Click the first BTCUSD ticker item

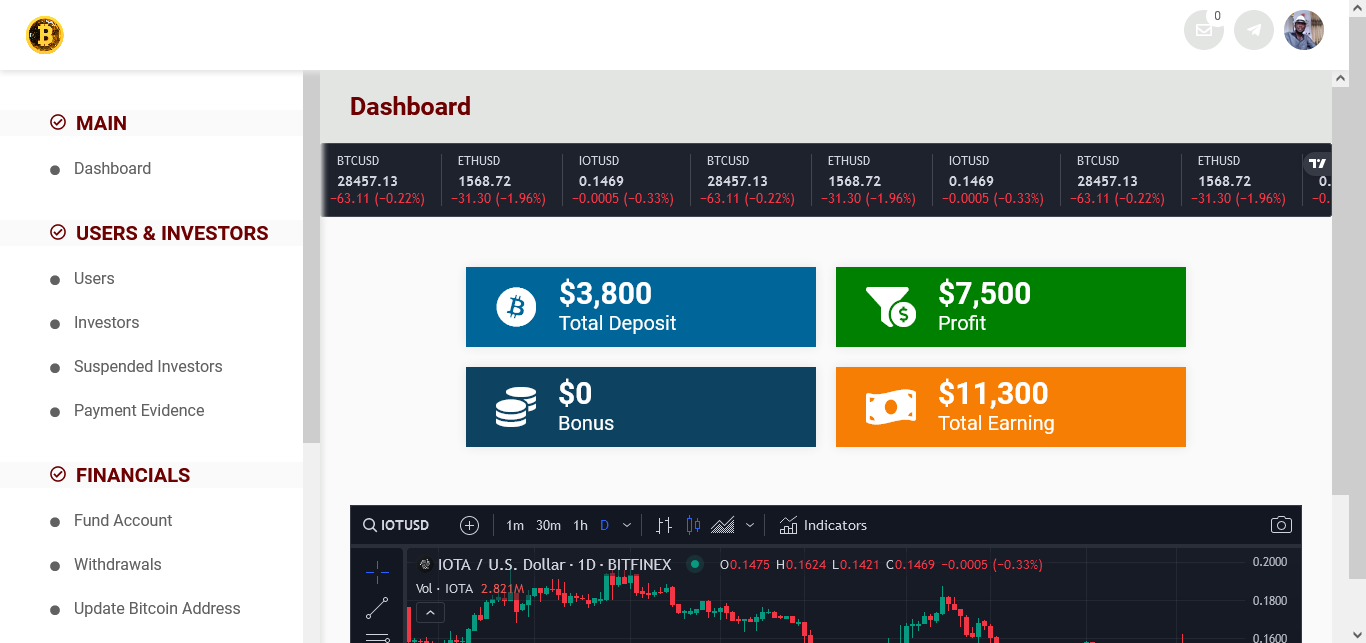[x=381, y=180]
